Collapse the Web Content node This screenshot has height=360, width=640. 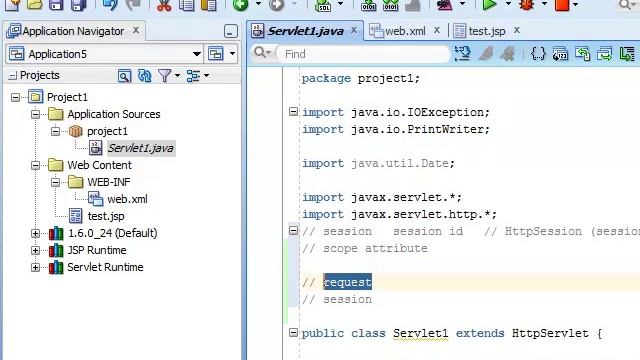tap(36, 165)
